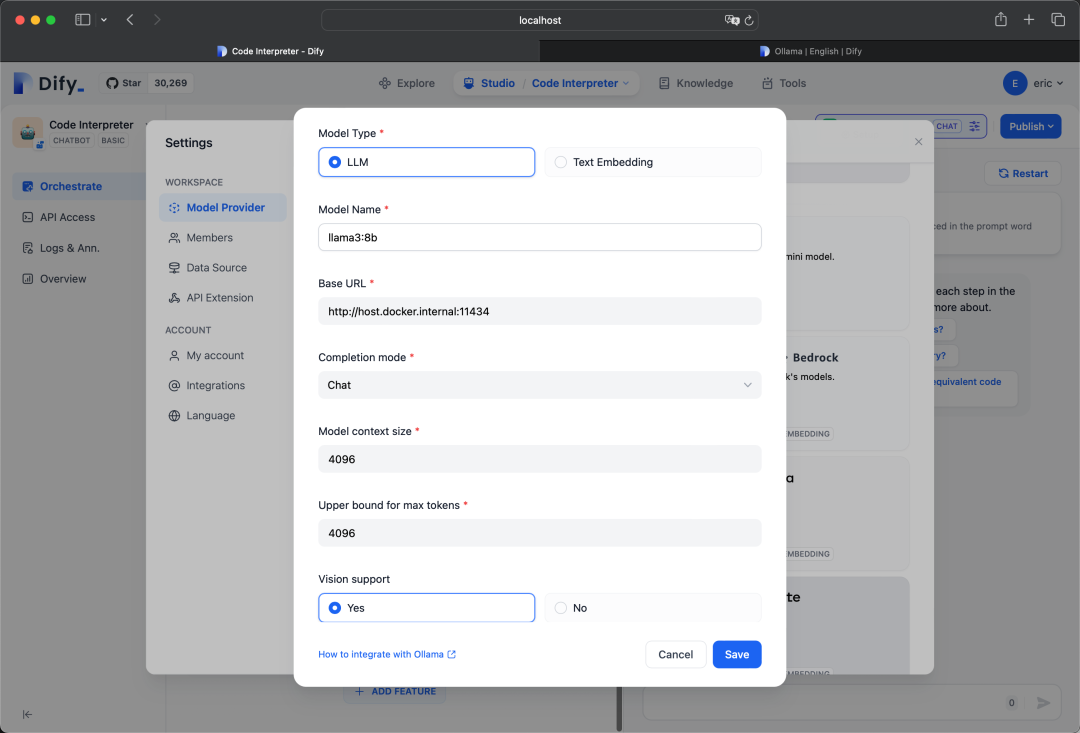Click the Logs & Ann. document icon
This screenshot has width=1080, height=733.
[x=28, y=248]
